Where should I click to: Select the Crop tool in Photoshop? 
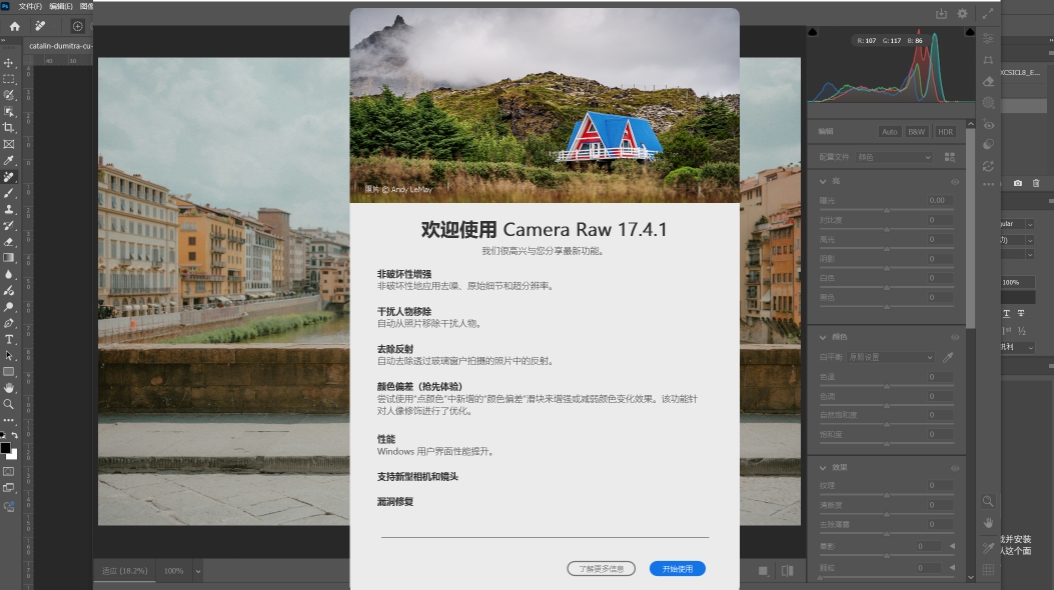pyautogui.click(x=9, y=128)
